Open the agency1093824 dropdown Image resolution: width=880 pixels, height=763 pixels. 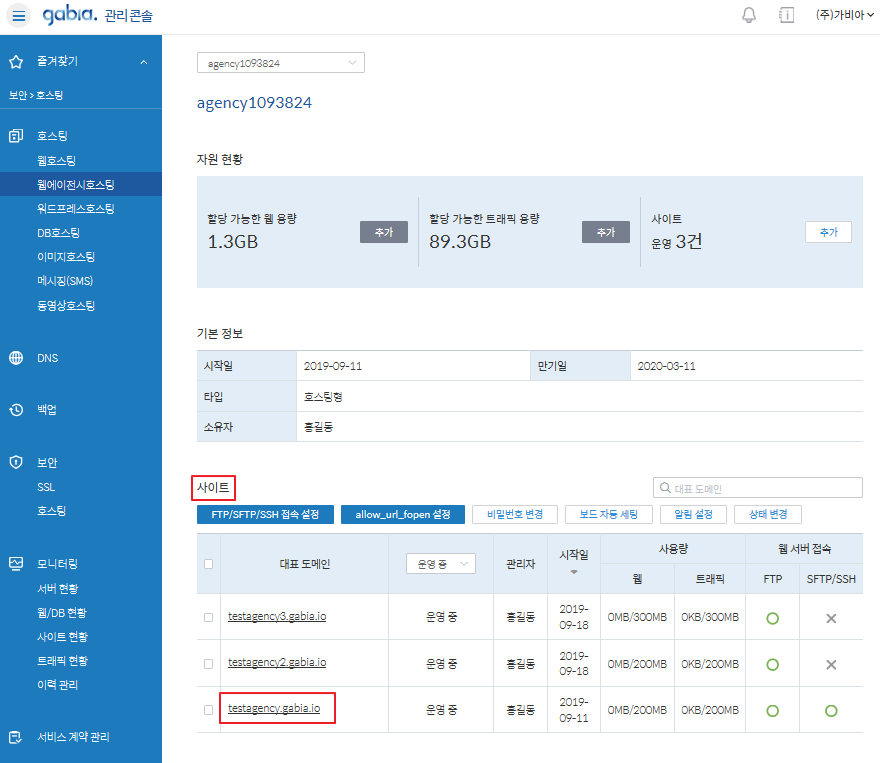[x=281, y=63]
